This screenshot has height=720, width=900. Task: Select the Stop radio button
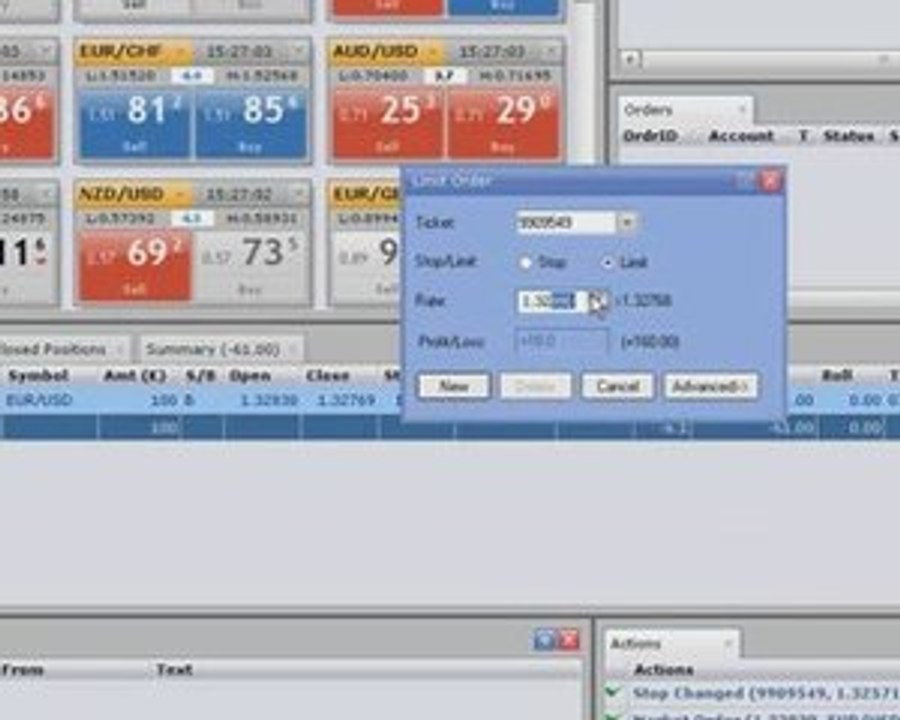pos(526,262)
